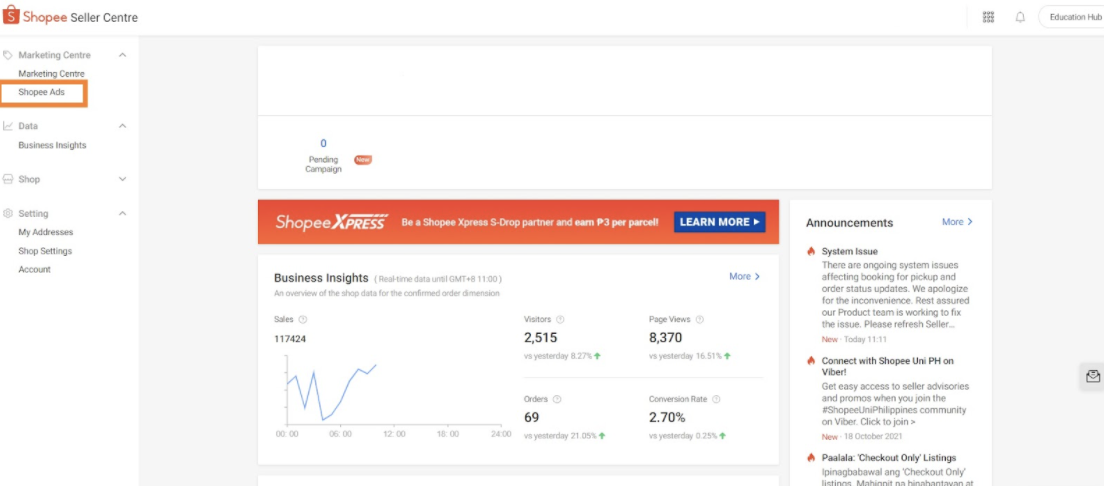Open More link in Business Insights
The height and width of the screenshot is (486, 1104).
point(745,277)
